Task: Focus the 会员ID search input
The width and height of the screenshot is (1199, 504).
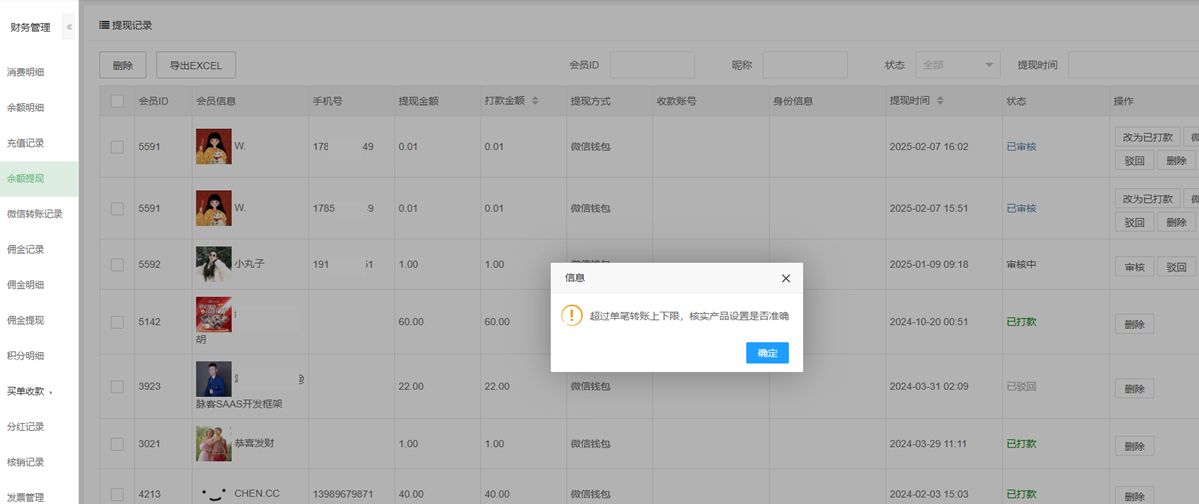Action: click(x=652, y=65)
